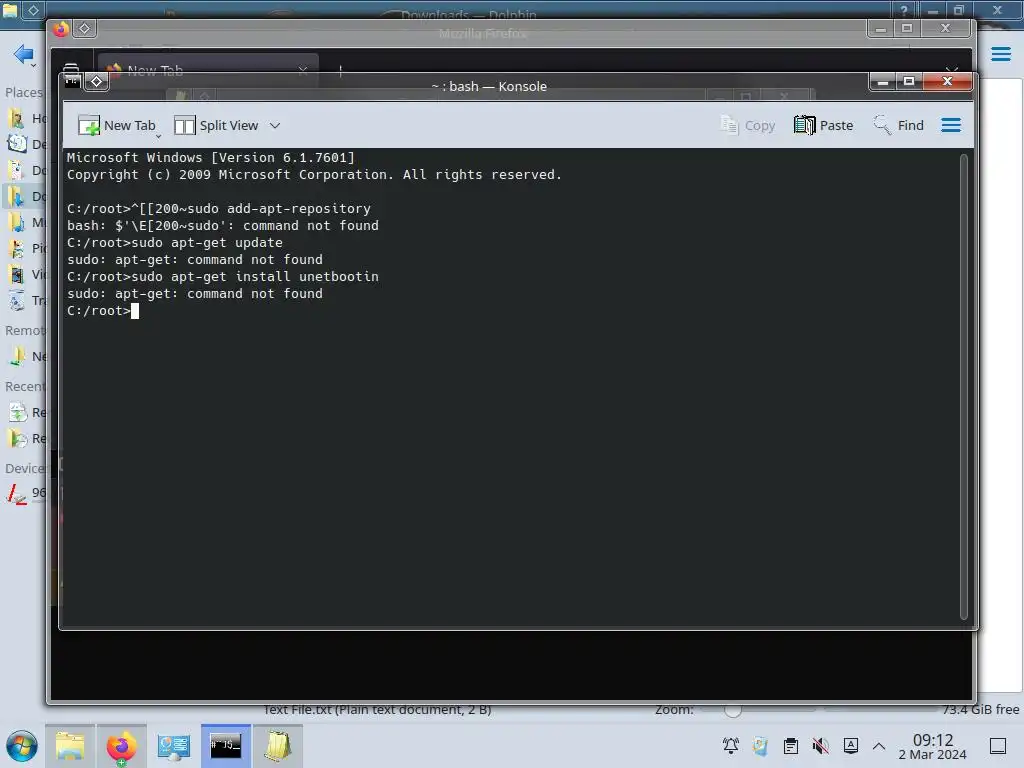Open system settings taskbar icon

tap(173, 746)
